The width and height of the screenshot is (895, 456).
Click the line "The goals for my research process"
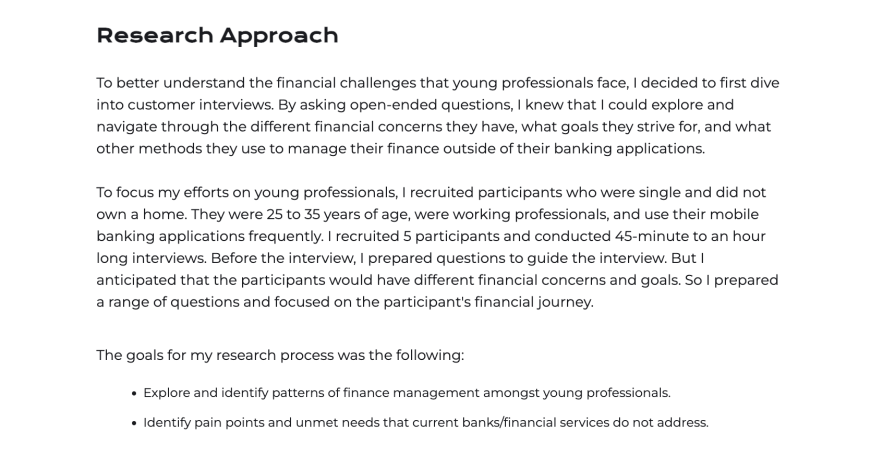tap(280, 355)
